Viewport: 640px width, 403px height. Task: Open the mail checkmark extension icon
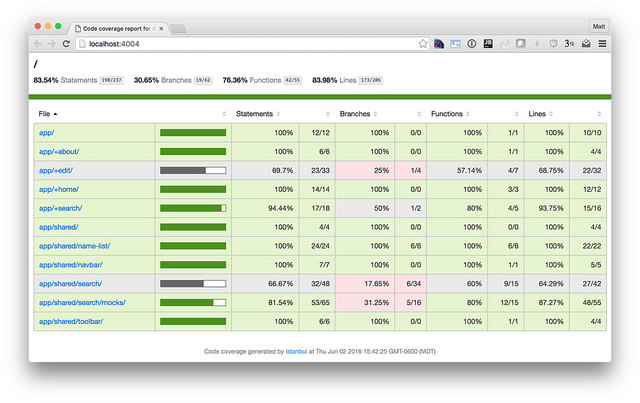586,44
